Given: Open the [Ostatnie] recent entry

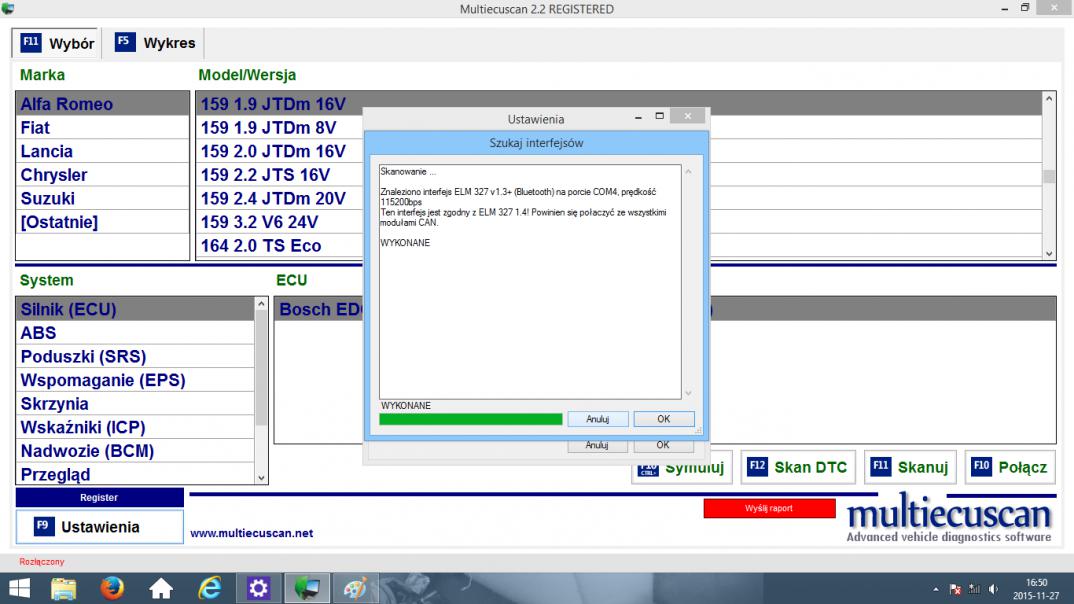Looking at the screenshot, I should point(103,222).
